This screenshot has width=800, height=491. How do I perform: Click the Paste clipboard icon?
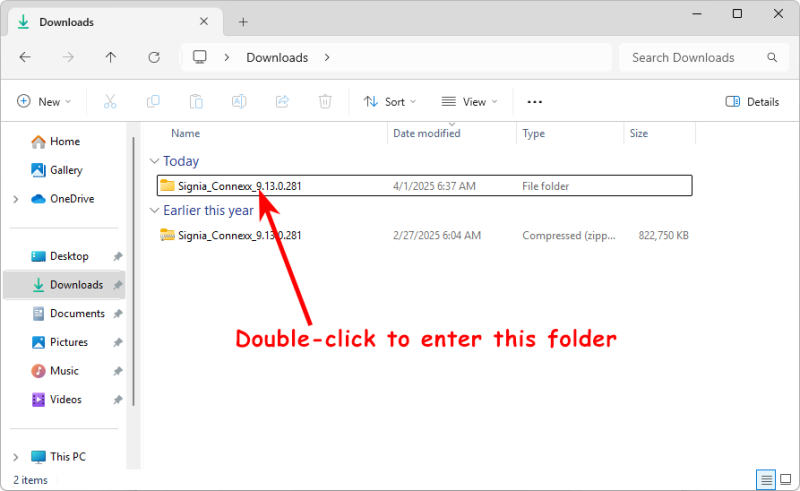click(x=197, y=101)
